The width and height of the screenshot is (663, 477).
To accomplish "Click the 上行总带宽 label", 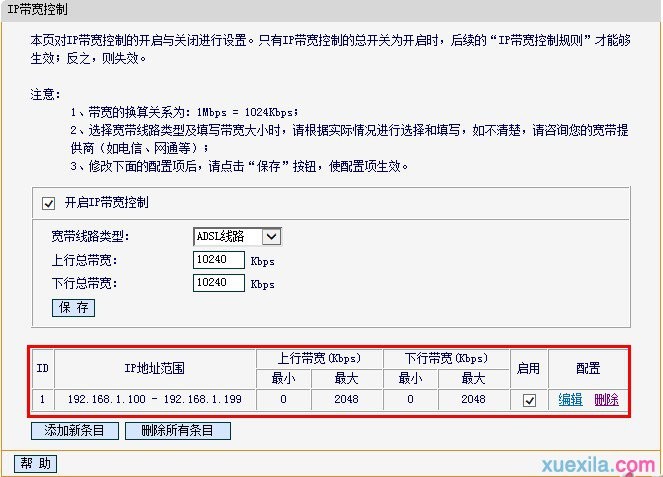I will (x=84, y=260).
